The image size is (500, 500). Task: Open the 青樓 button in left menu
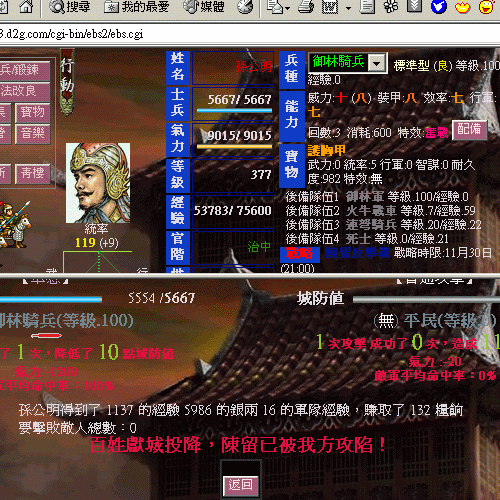click(32, 173)
